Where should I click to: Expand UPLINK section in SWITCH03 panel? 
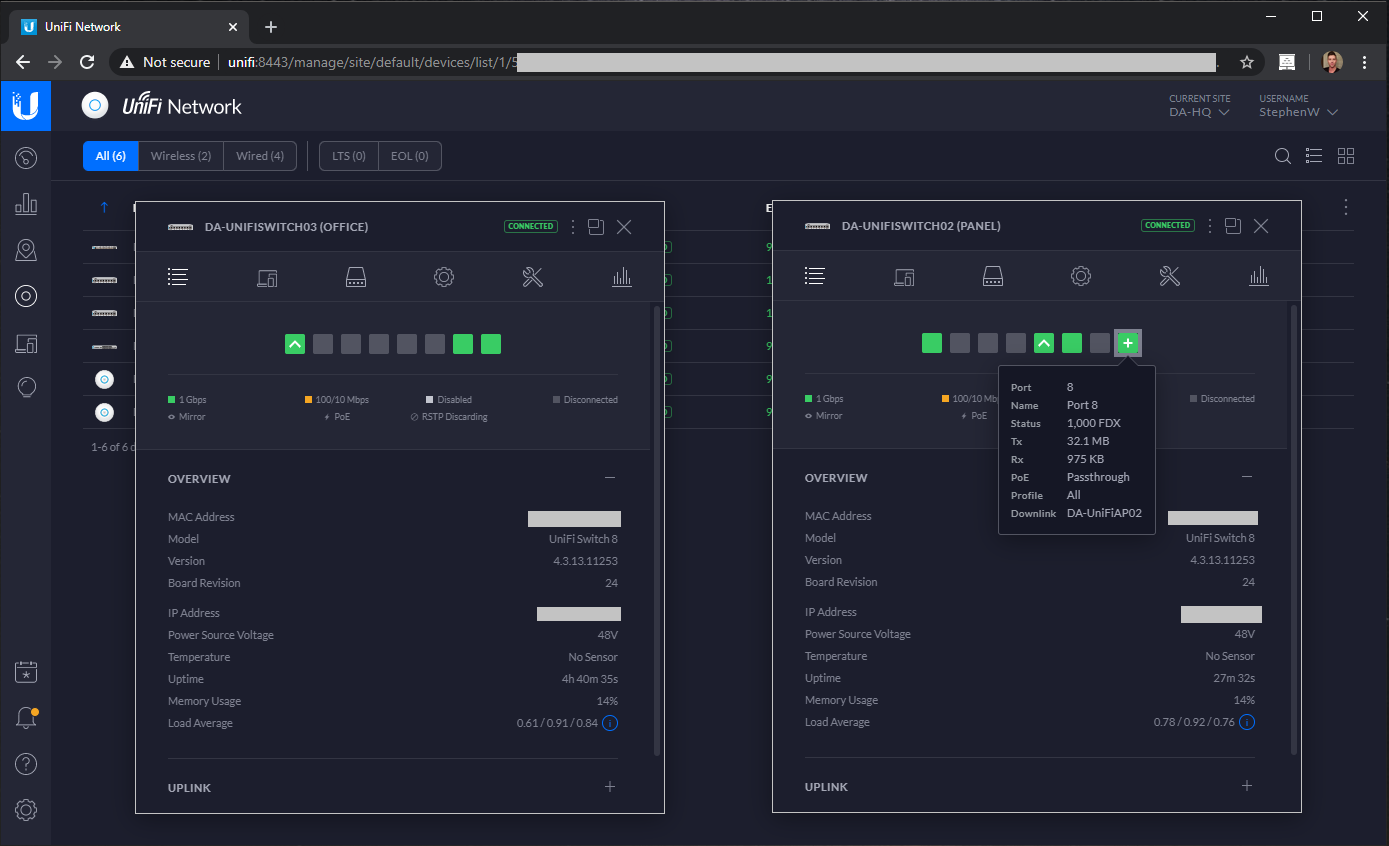click(x=610, y=787)
